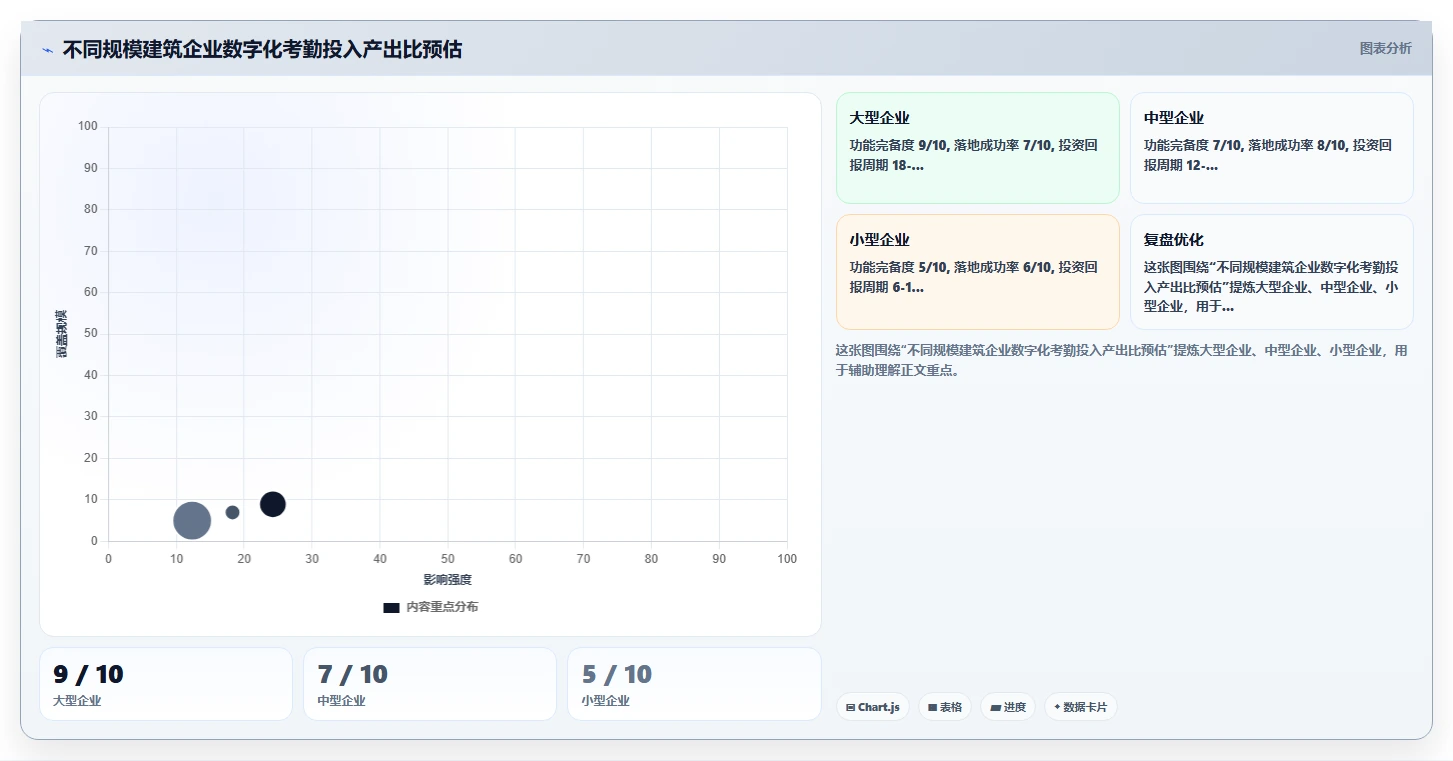Viewport: 1453px width, 761px height.
Task: Click the 进度 tag chip
Action: pos(1008,707)
